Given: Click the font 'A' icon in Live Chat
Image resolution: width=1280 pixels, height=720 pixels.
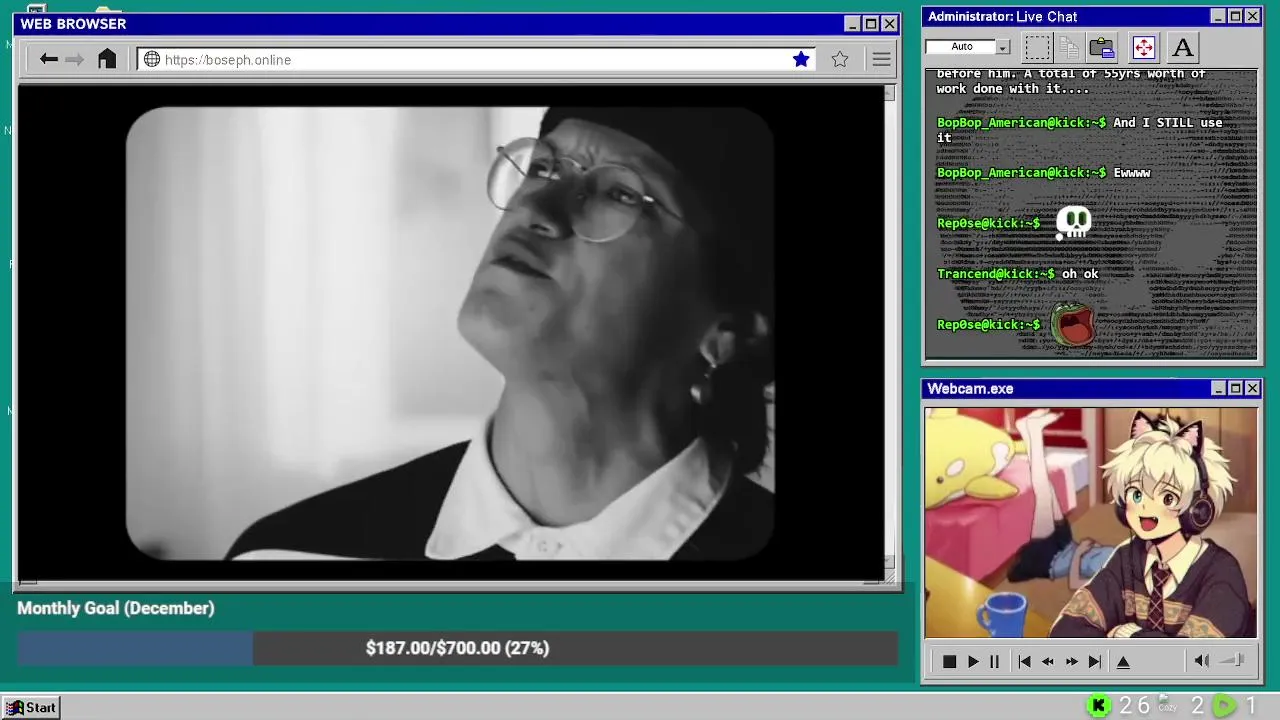Looking at the screenshot, I should [x=1183, y=47].
